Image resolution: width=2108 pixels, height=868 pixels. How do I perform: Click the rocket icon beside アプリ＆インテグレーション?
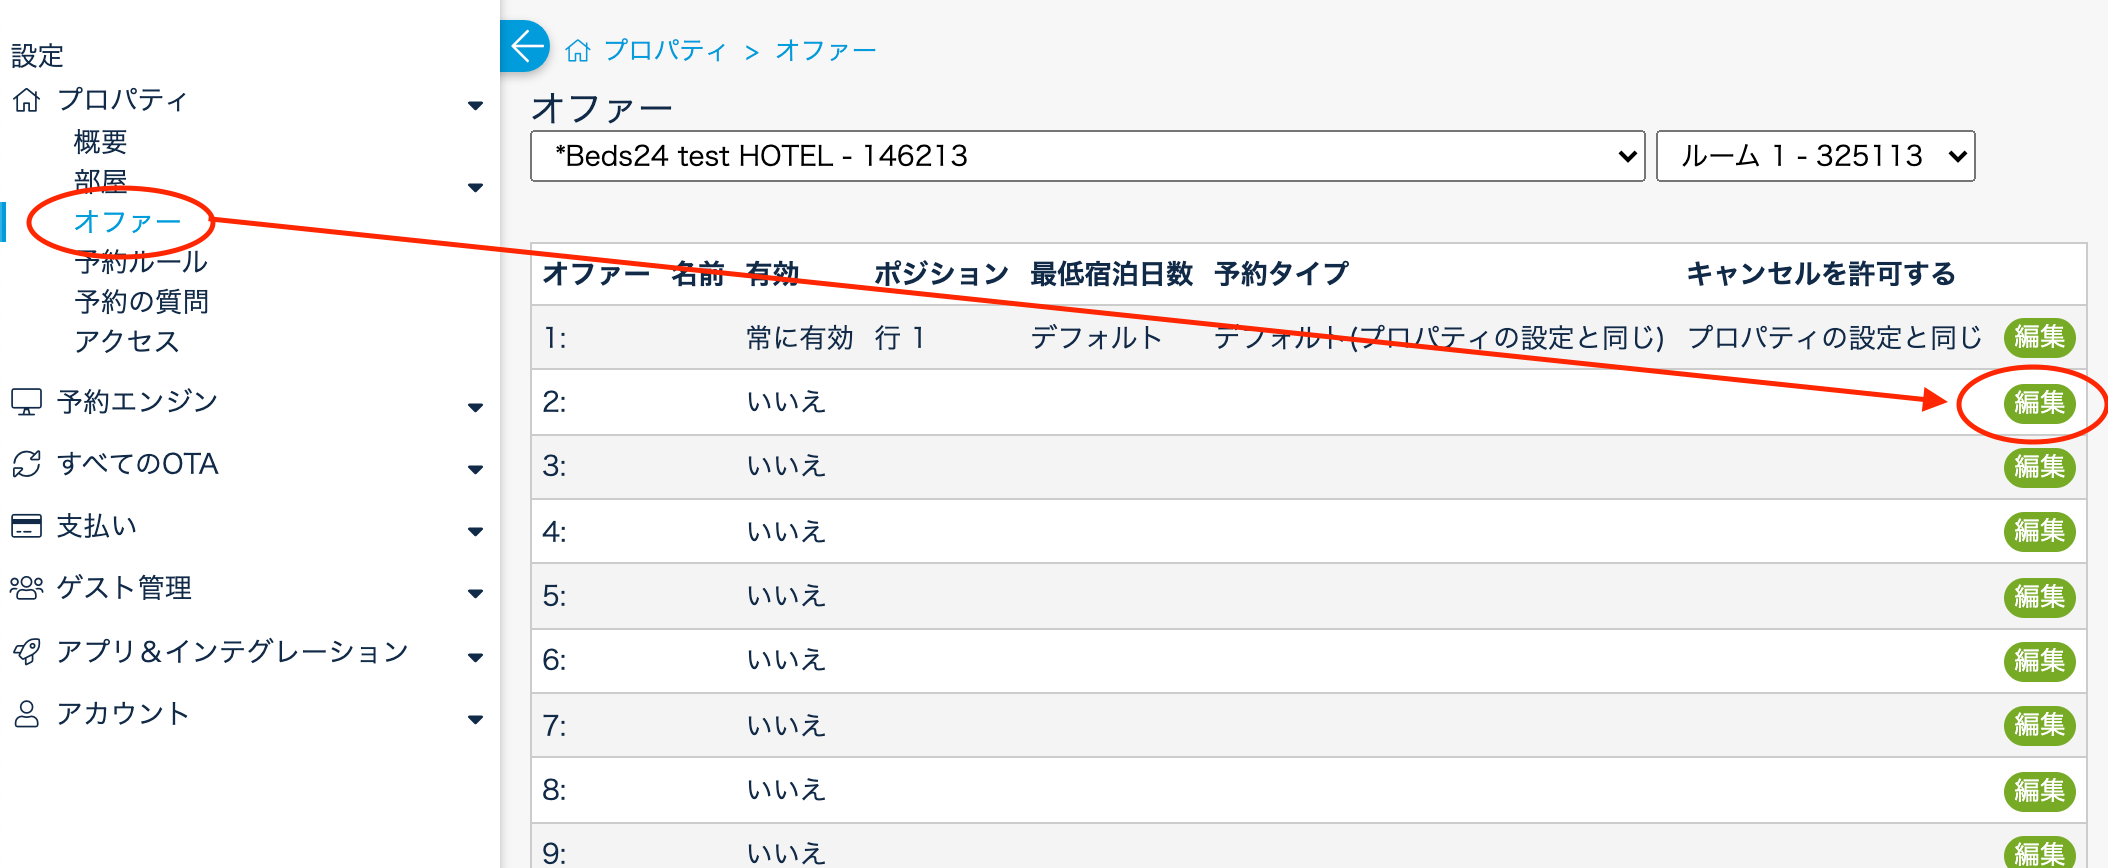(26, 652)
